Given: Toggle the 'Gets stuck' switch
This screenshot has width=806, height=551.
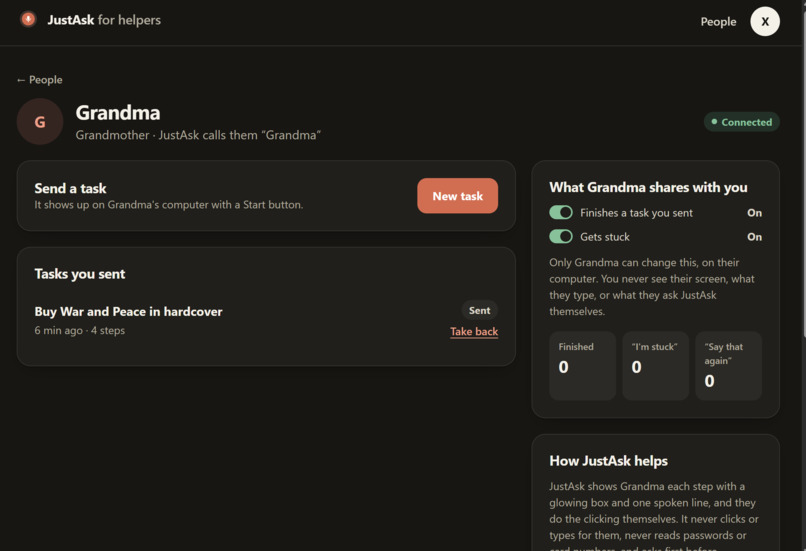Looking at the screenshot, I should point(561,236).
